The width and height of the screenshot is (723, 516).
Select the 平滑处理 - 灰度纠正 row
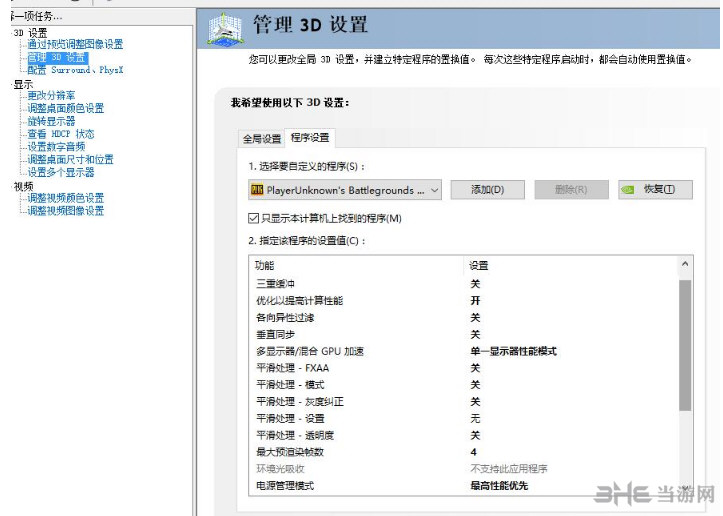(x=464, y=402)
